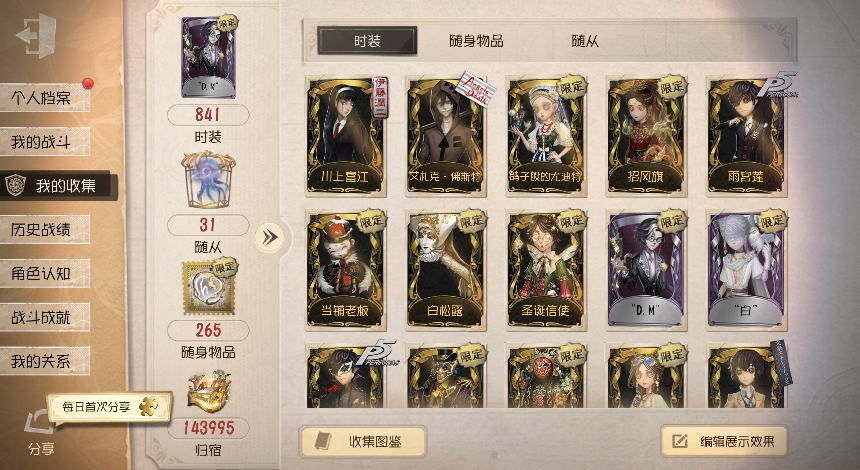Click the exit door icon
This screenshot has width=860, height=470.
36,35
